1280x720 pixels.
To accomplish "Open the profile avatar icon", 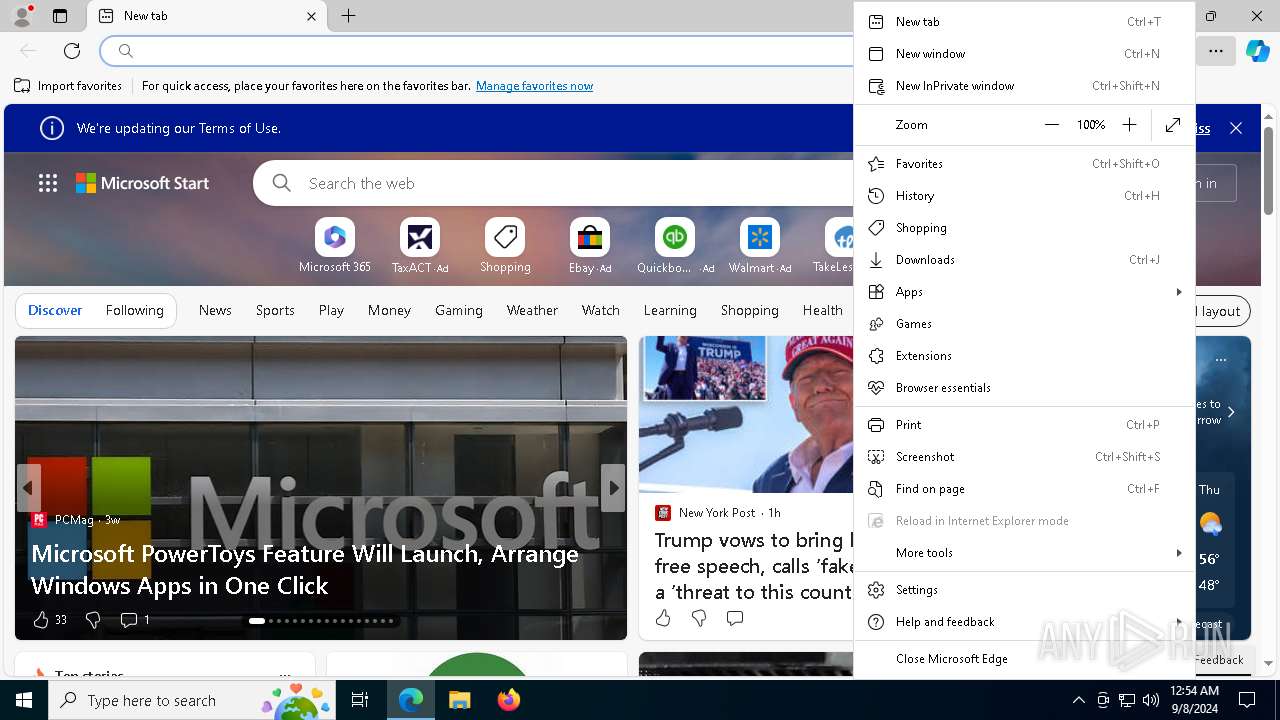I will 22,16.
